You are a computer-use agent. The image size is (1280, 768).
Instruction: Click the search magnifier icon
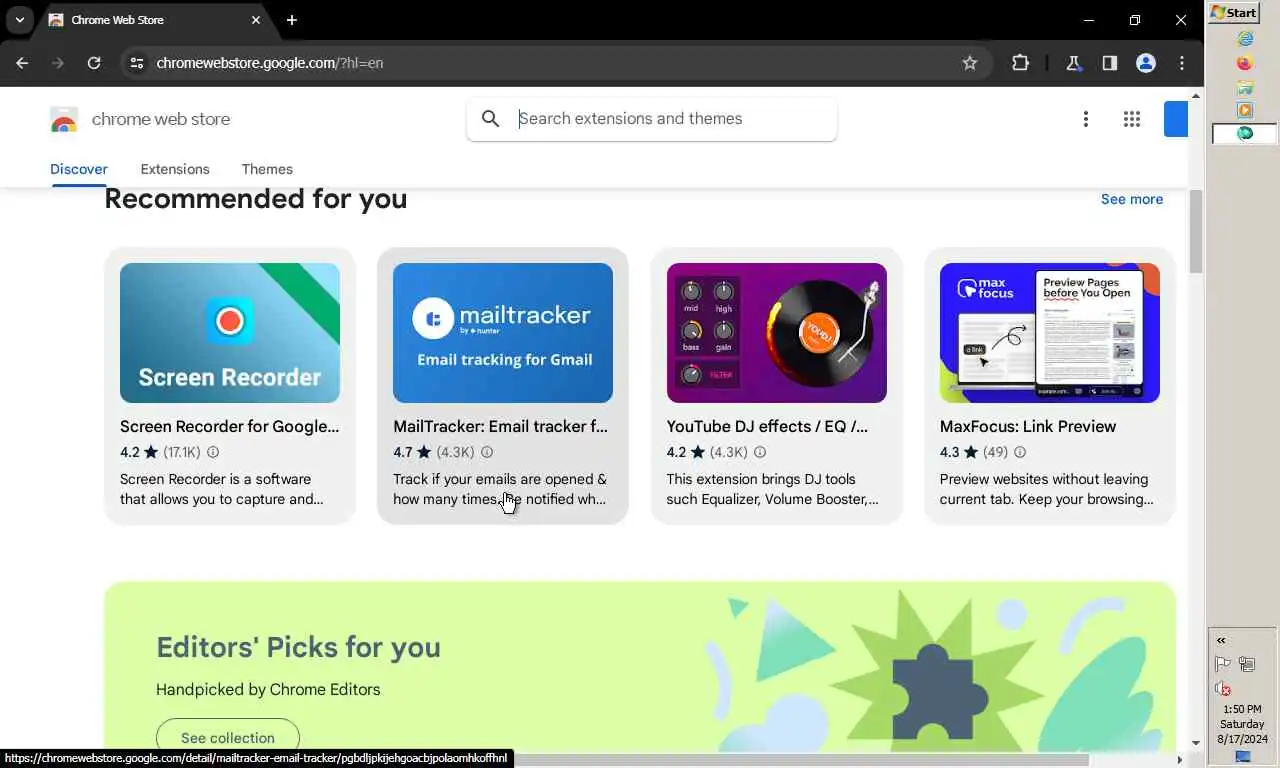(x=490, y=119)
